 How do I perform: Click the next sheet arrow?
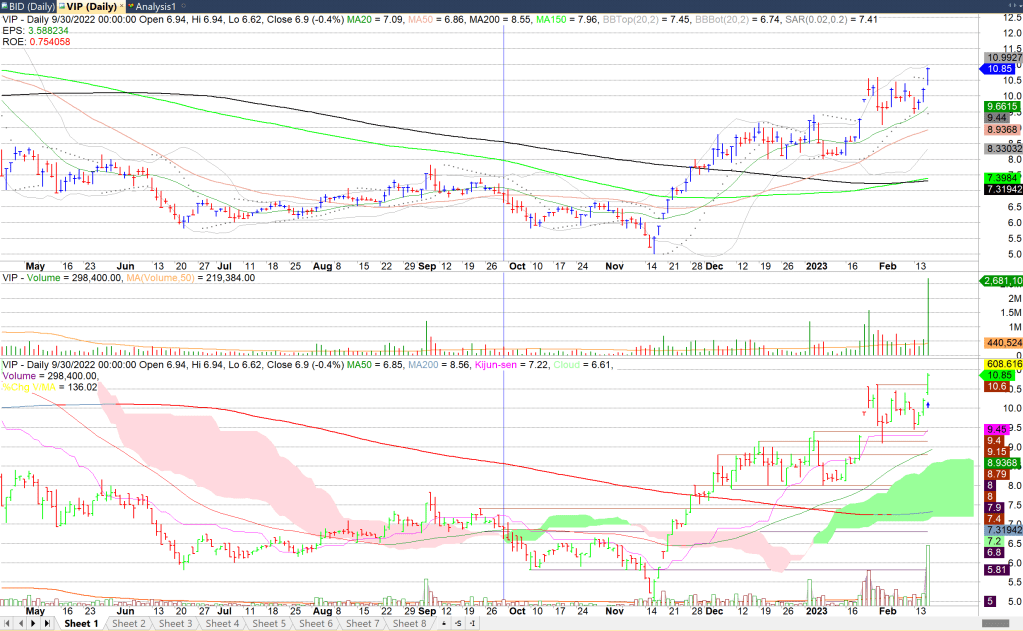click(33, 624)
